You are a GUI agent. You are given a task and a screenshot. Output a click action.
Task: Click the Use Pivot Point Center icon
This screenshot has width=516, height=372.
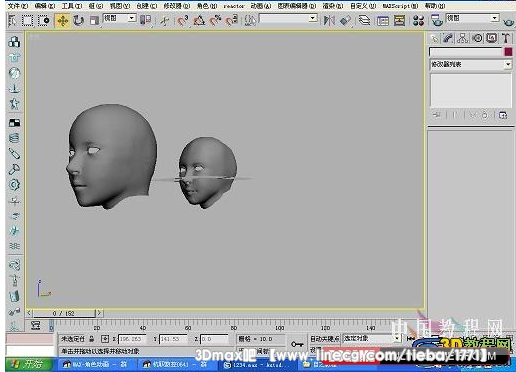tap(146, 20)
